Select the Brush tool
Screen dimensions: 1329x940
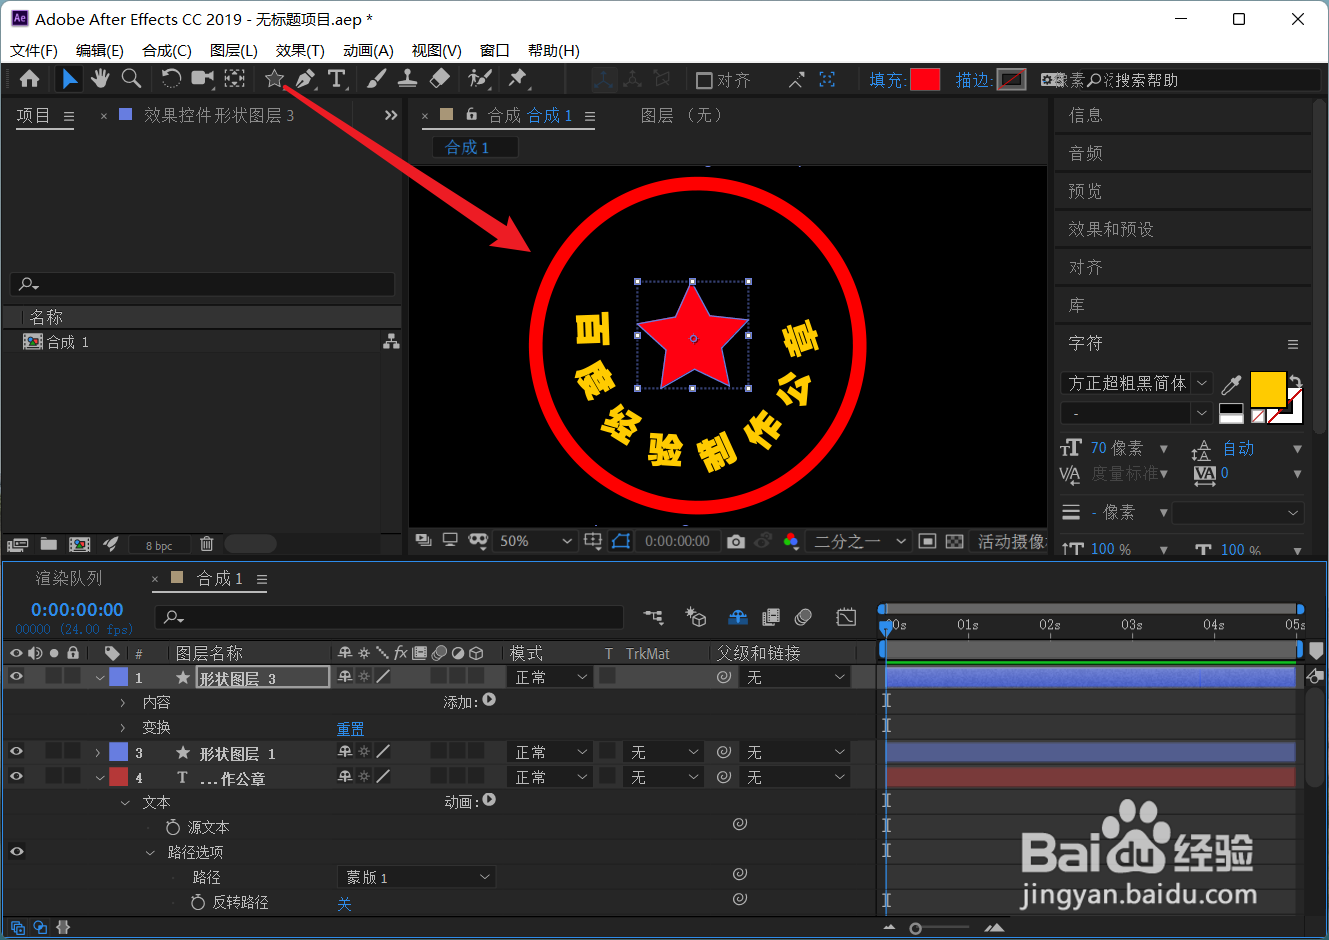coord(377,79)
